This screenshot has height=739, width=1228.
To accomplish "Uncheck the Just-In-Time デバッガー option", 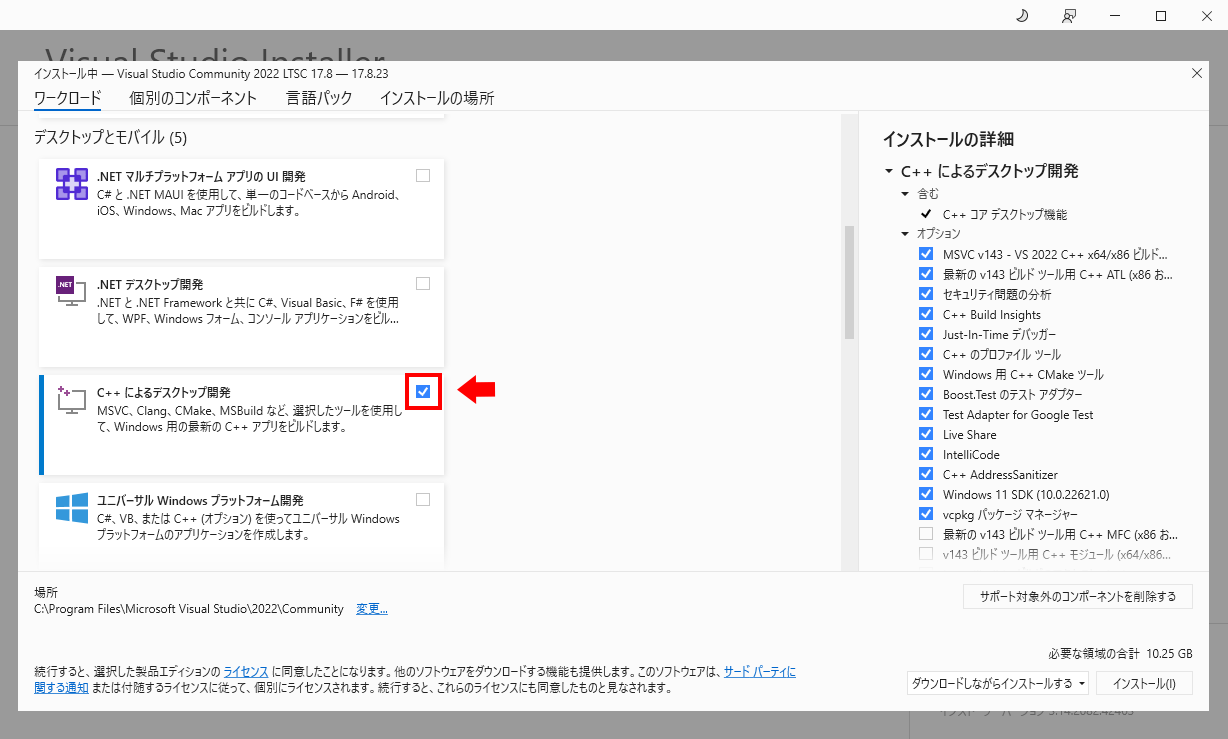I will pos(925,334).
